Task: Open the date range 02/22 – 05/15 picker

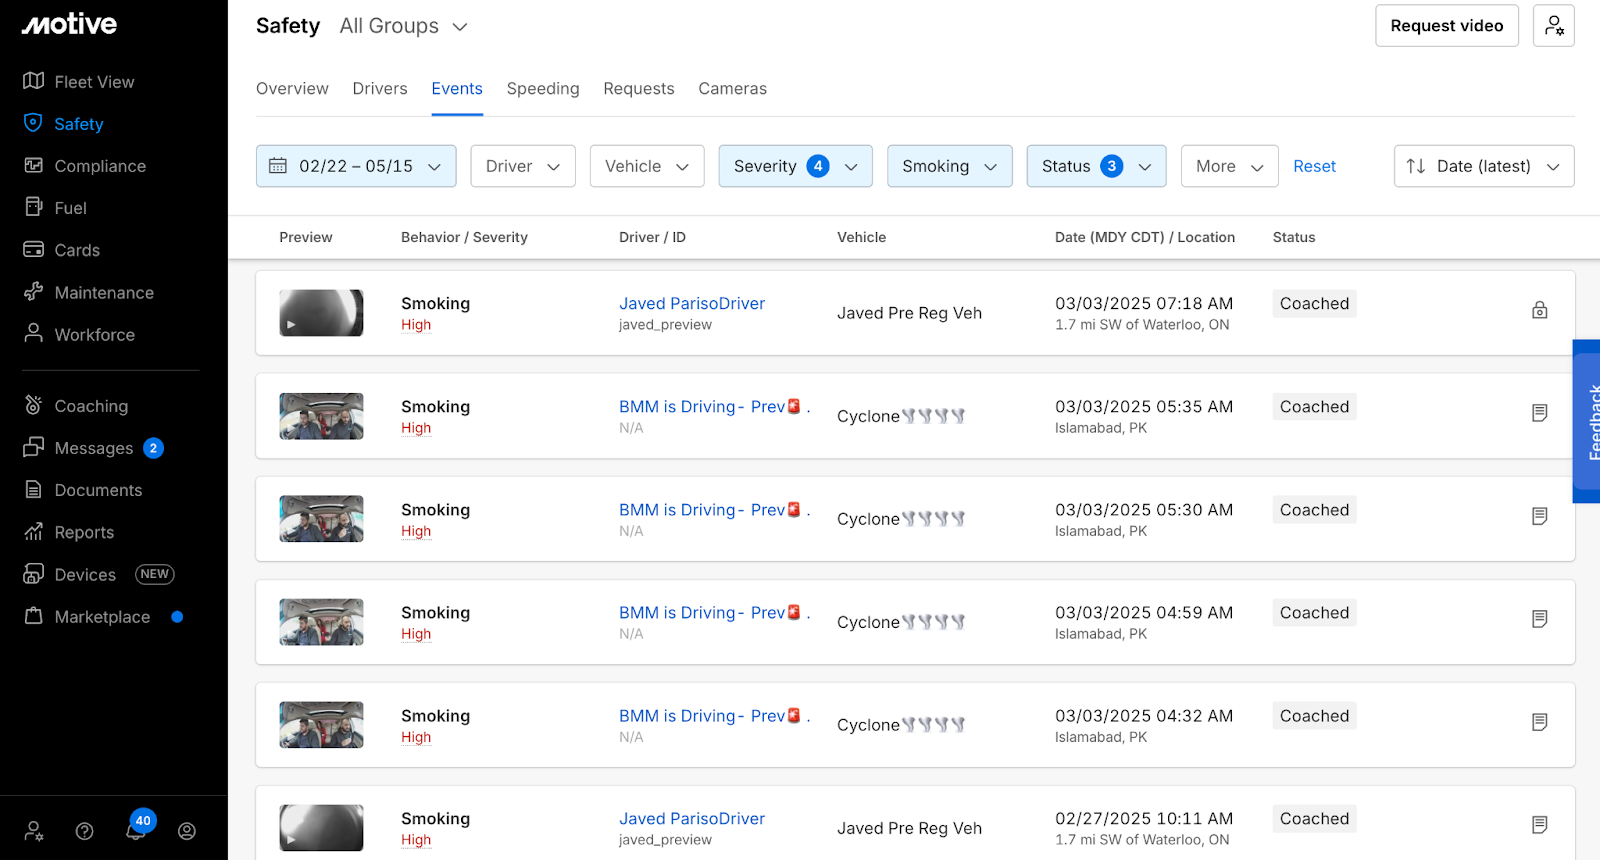Action: pyautogui.click(x=356, y=166)
